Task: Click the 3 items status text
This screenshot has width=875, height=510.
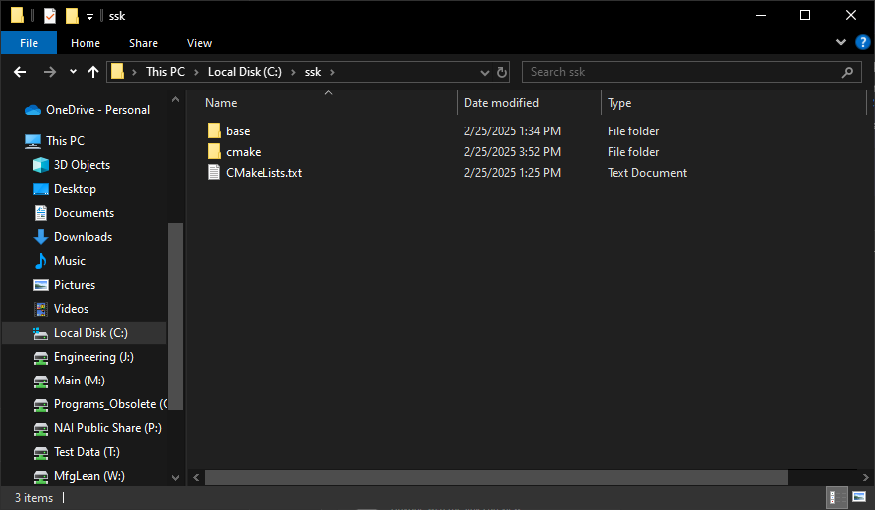Action: 33,498
